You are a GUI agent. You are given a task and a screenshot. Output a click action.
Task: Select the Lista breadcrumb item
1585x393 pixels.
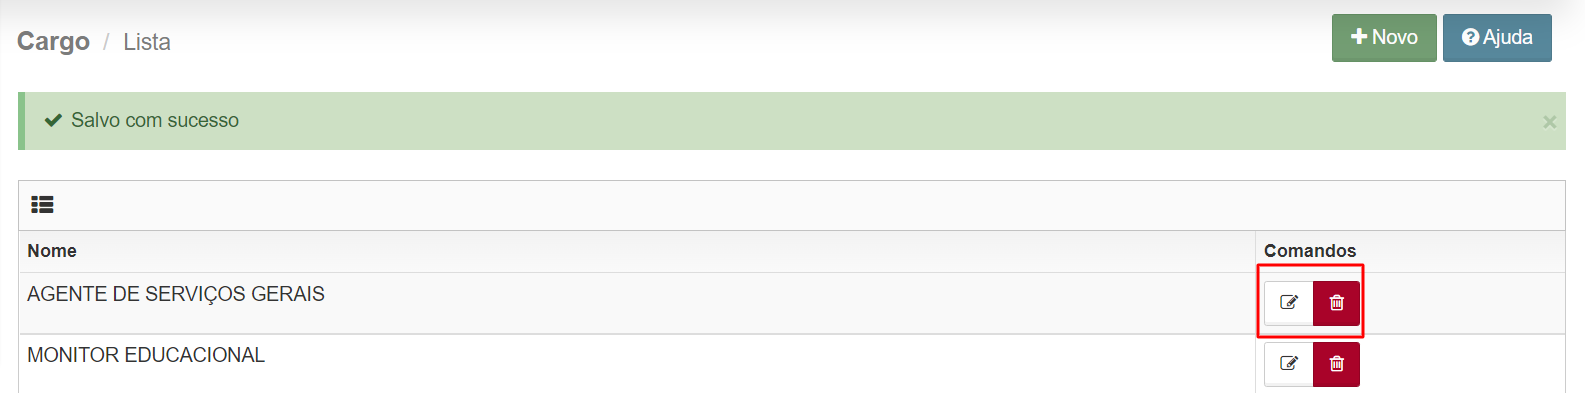tap(147, 42)
